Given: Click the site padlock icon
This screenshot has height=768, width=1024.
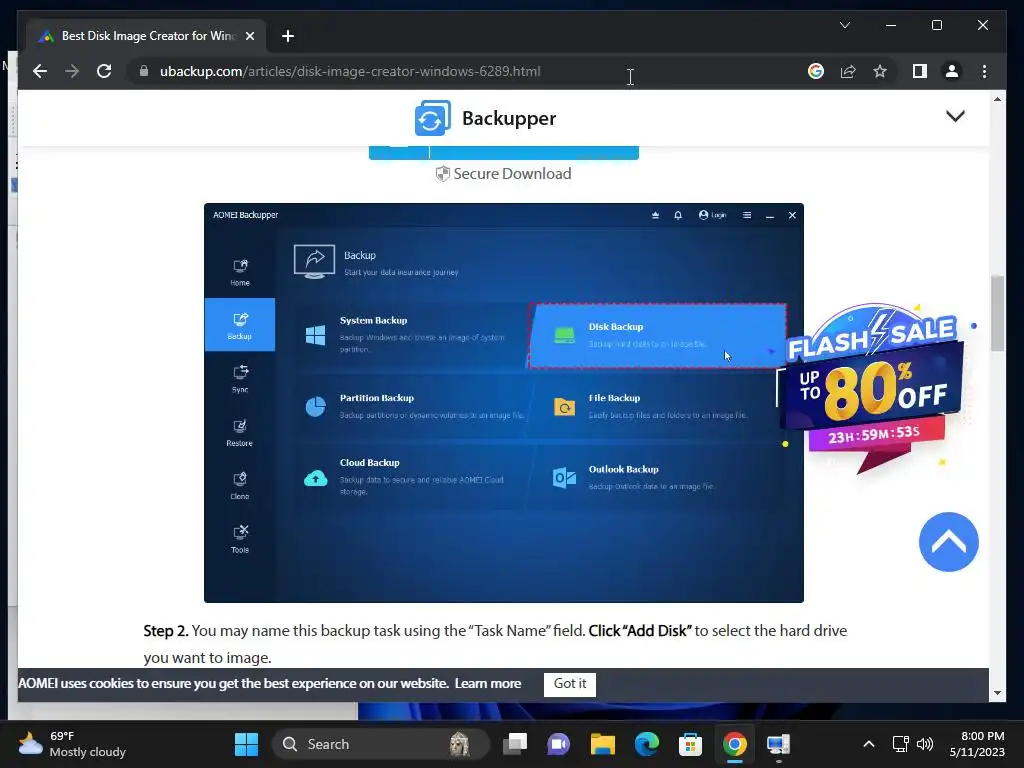Looking at the screenshot, I should click(x=144, y=71).
